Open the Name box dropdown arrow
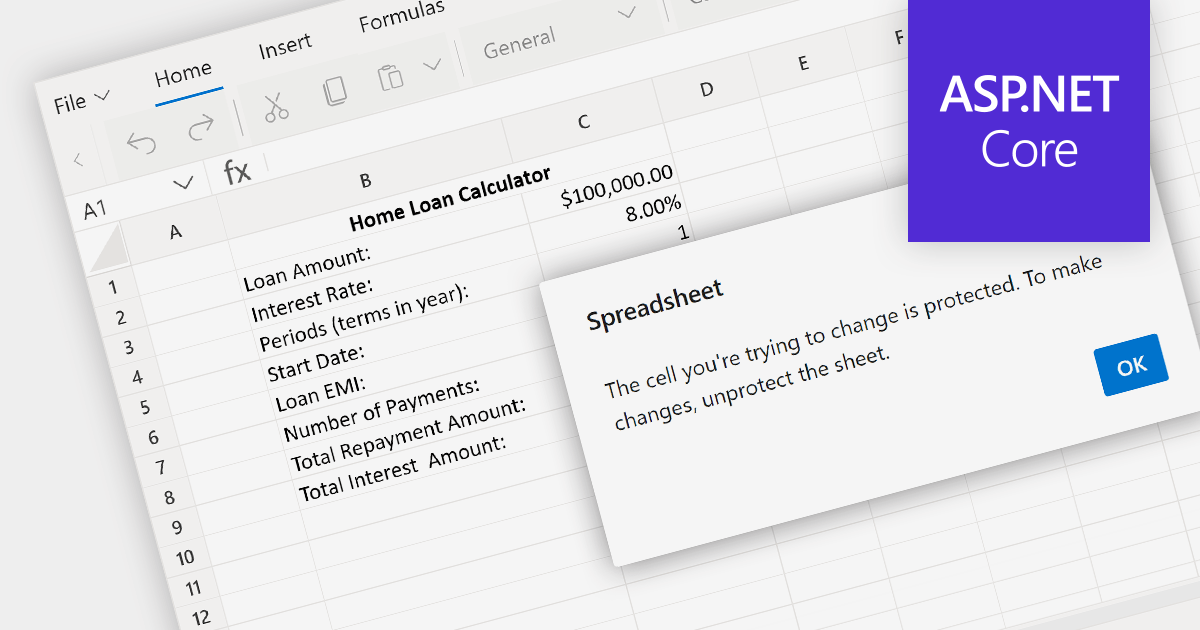The width and height of the screenshot is (1200, 630). coord(185,183)
